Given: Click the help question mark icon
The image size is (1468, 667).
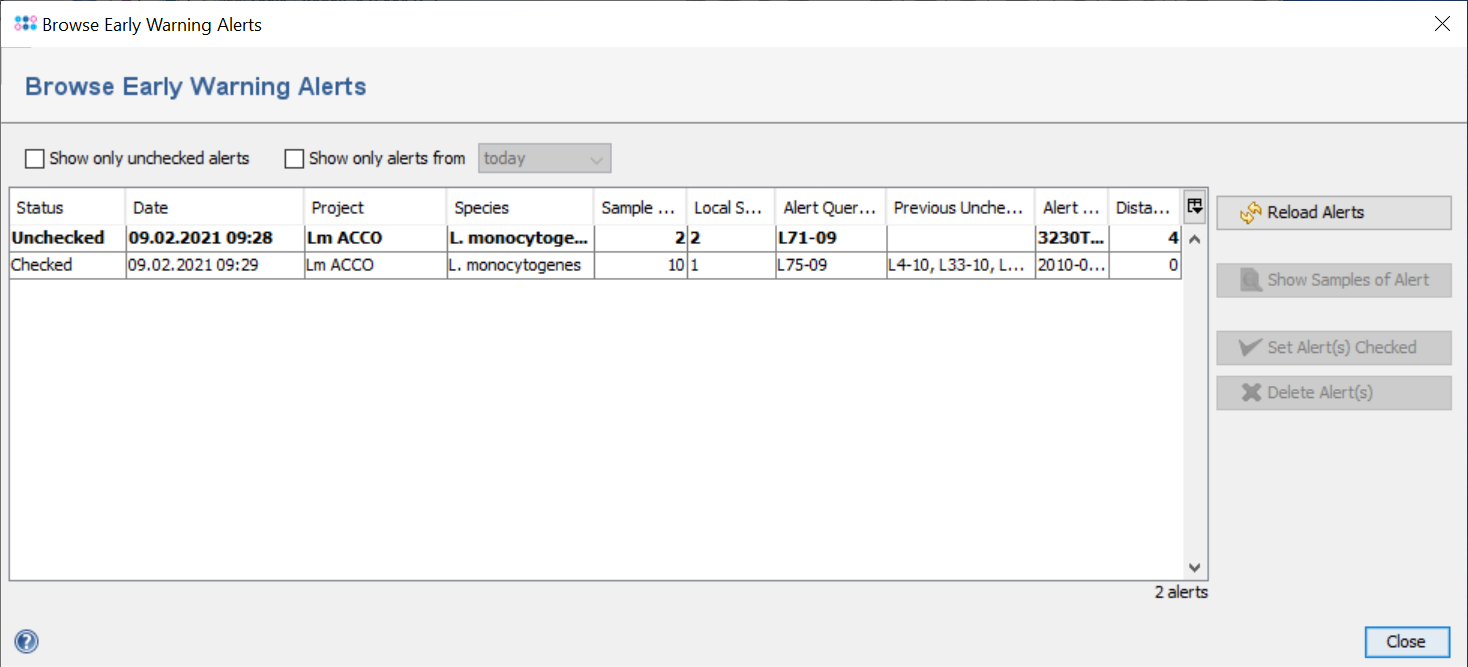Looking at the screenshot, I should click(27, 642).
